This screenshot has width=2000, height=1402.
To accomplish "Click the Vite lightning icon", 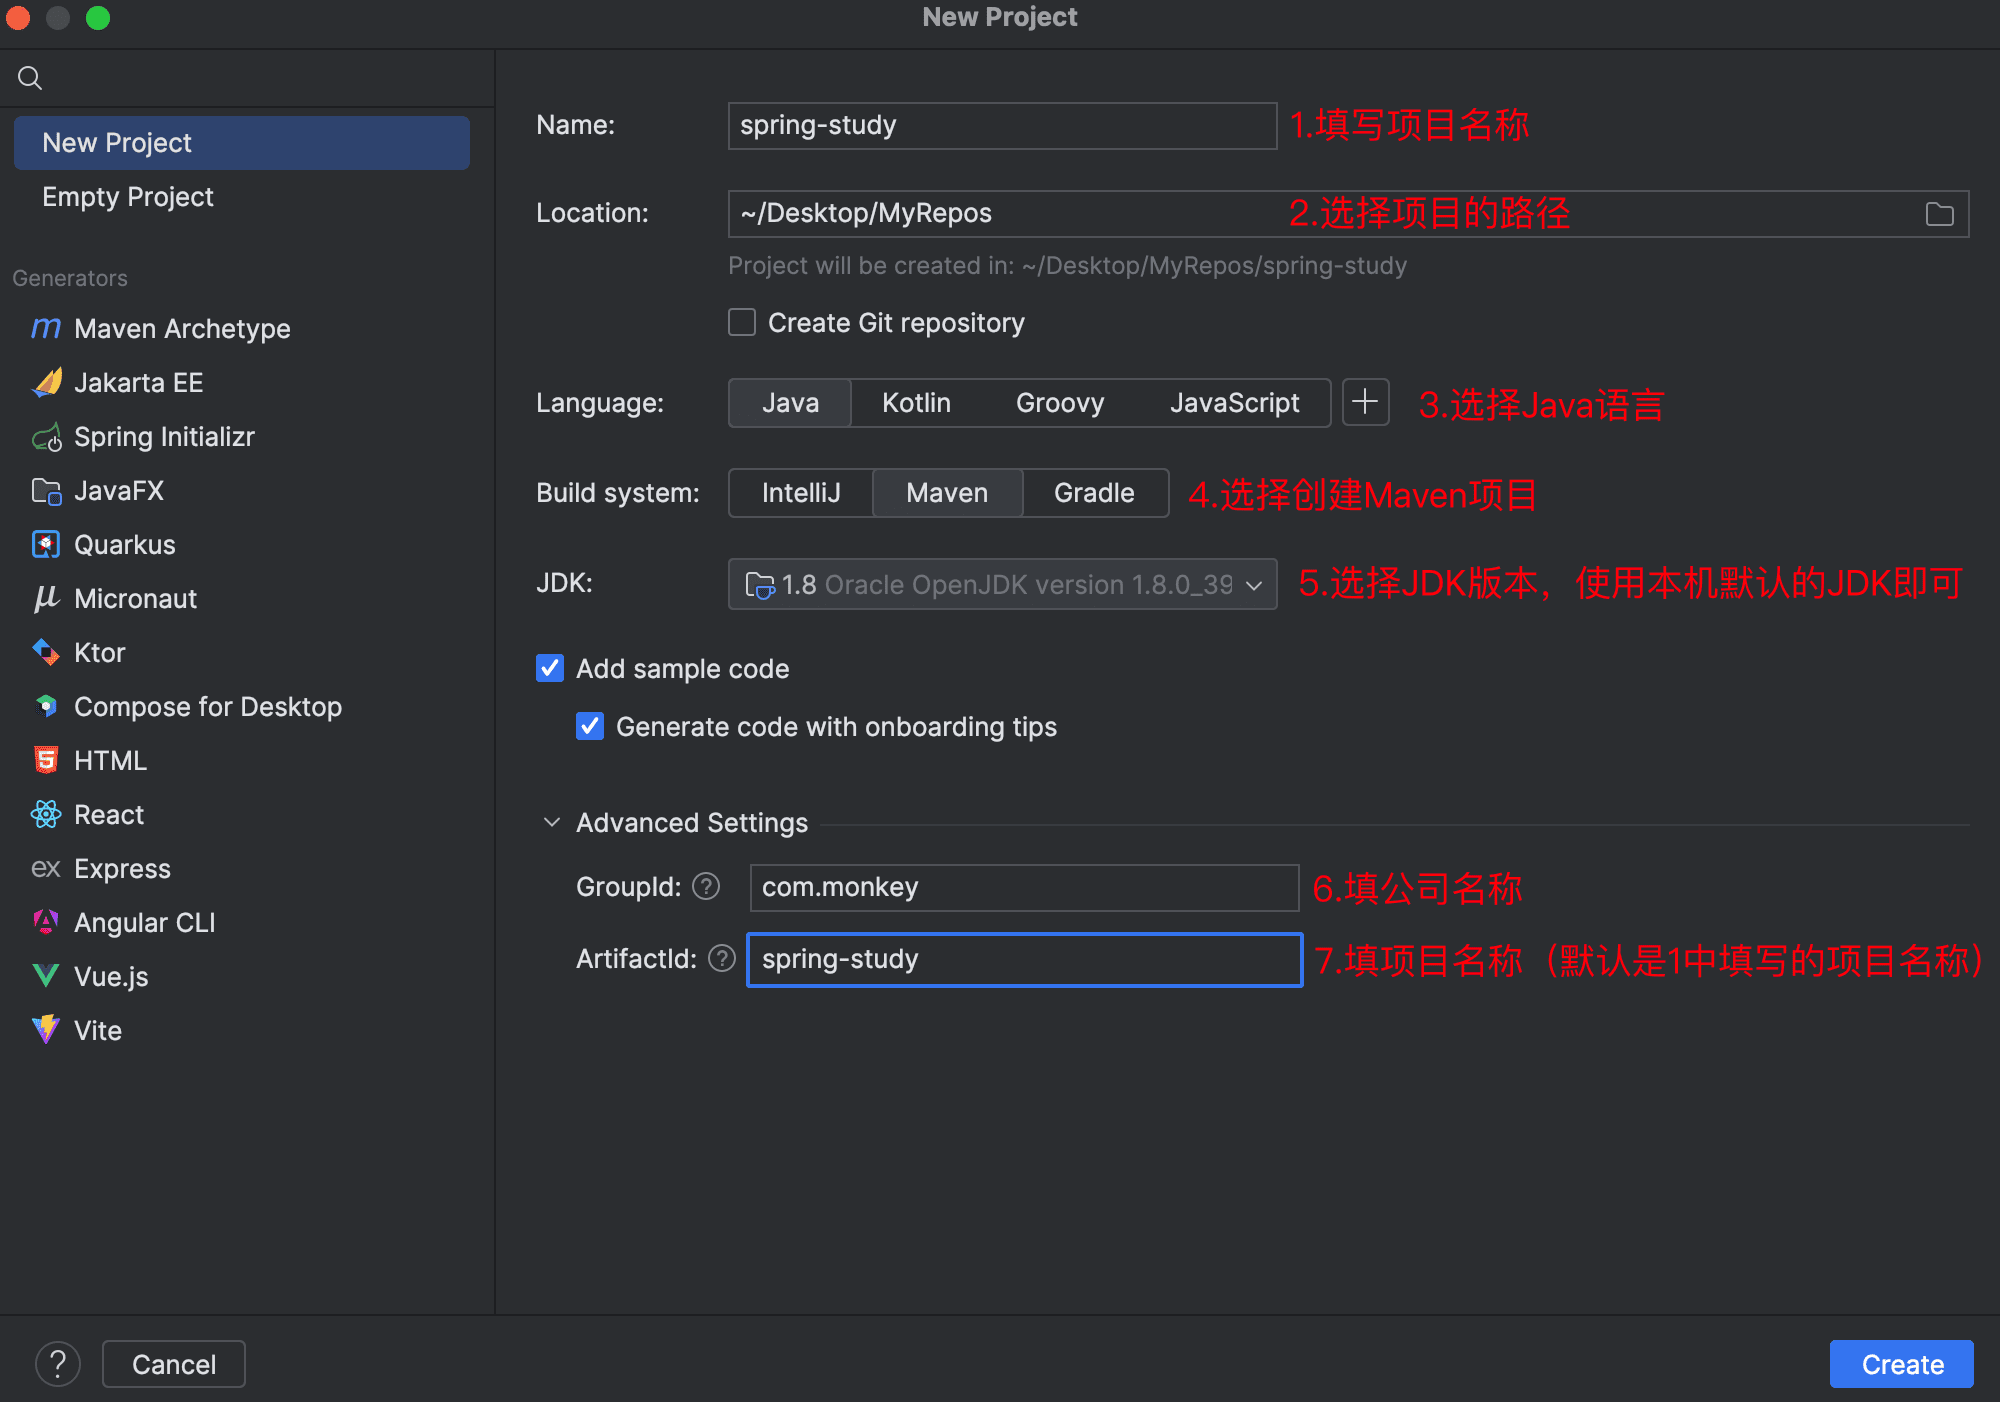I will pyautogui.click(x=46, y=1030).
